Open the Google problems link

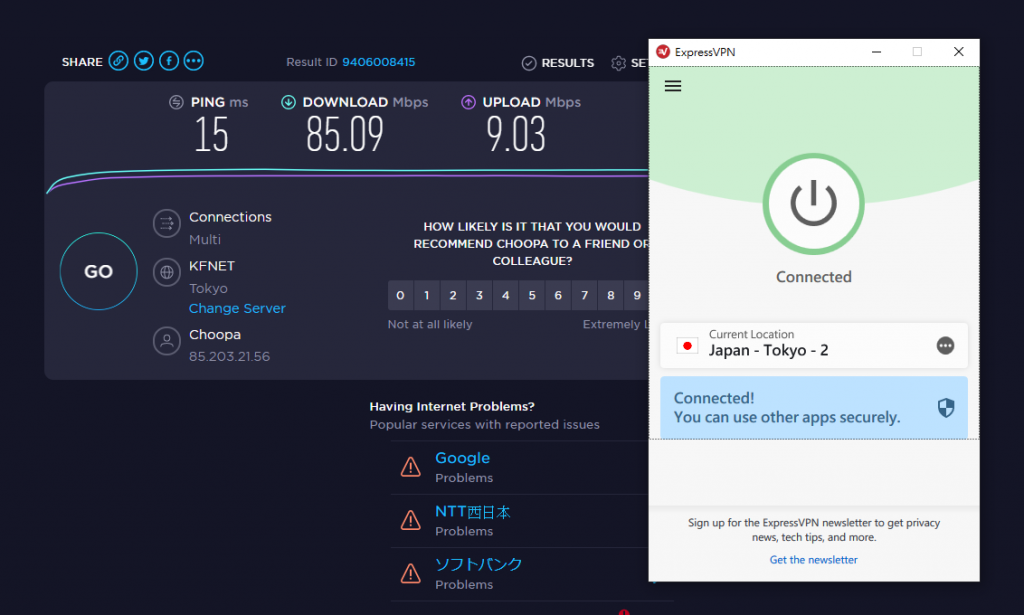pyautogui.click(x=462, y=458)
